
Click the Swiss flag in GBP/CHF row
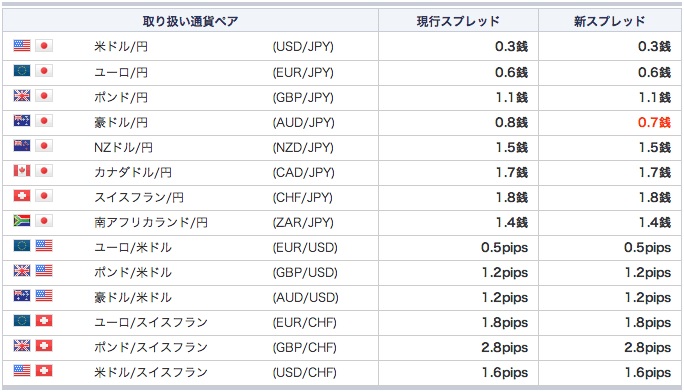click(x=44, y=346)
